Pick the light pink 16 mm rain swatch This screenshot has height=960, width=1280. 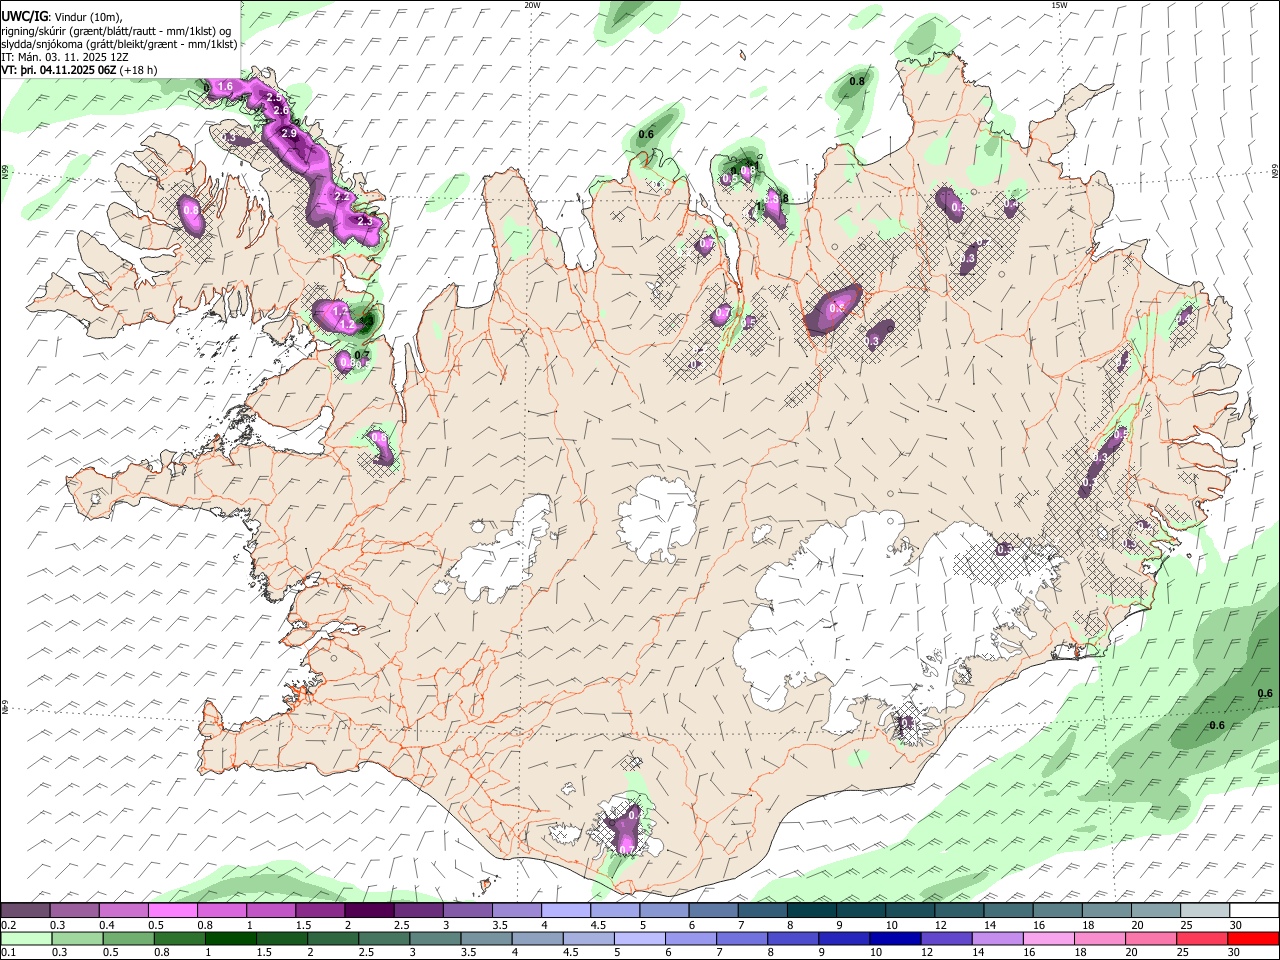[1048, 939]
